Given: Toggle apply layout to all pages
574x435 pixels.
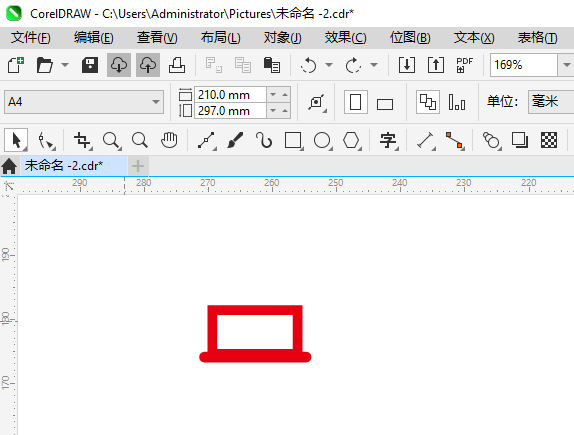Looking at the screenshot, I should tap(428, 102).
